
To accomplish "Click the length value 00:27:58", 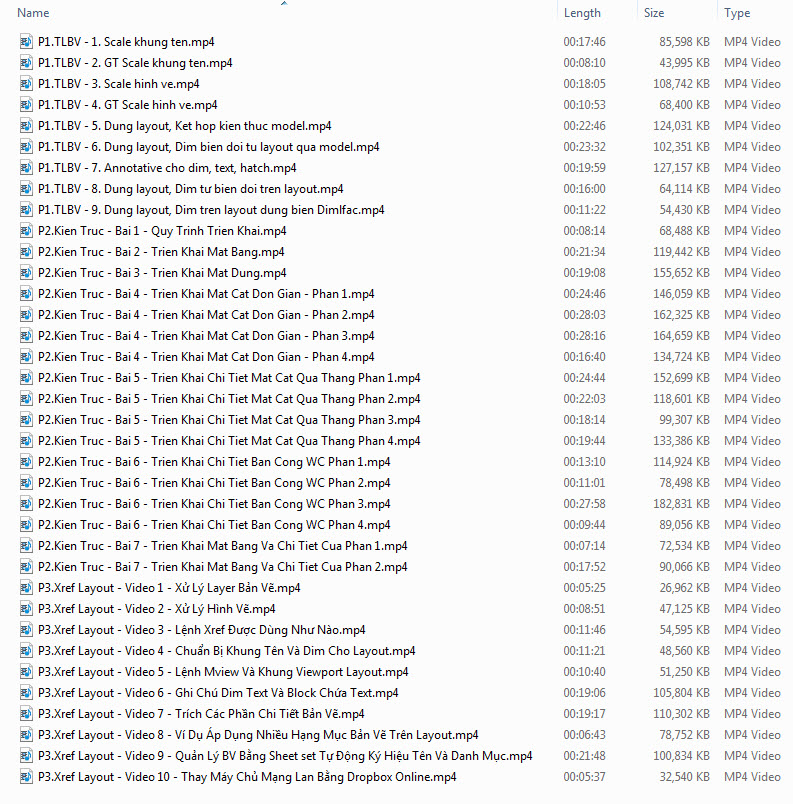I will pos(584,505).
